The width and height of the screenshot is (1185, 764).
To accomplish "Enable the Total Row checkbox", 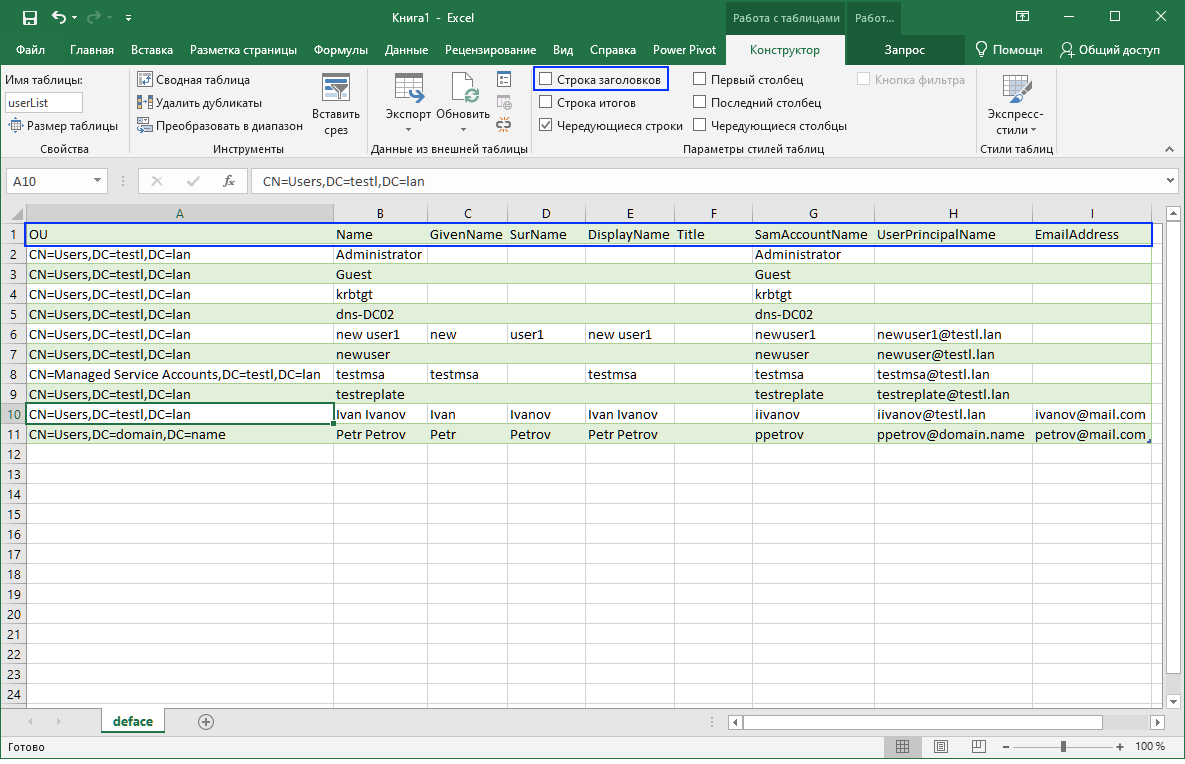I will (545, 102).
